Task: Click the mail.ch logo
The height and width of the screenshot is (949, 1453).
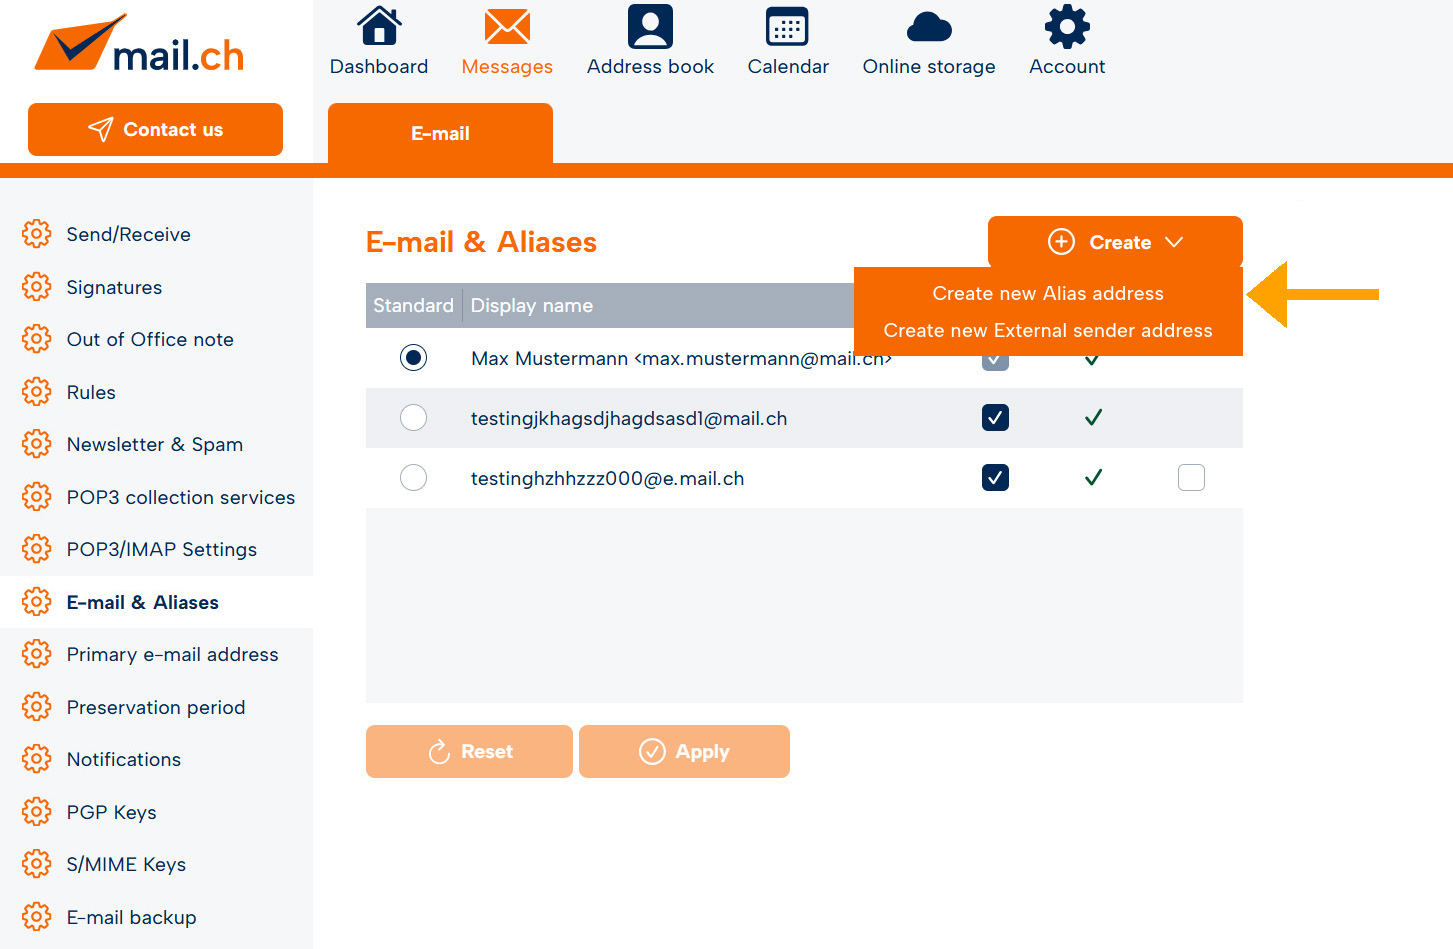Action: coord(140,45)
